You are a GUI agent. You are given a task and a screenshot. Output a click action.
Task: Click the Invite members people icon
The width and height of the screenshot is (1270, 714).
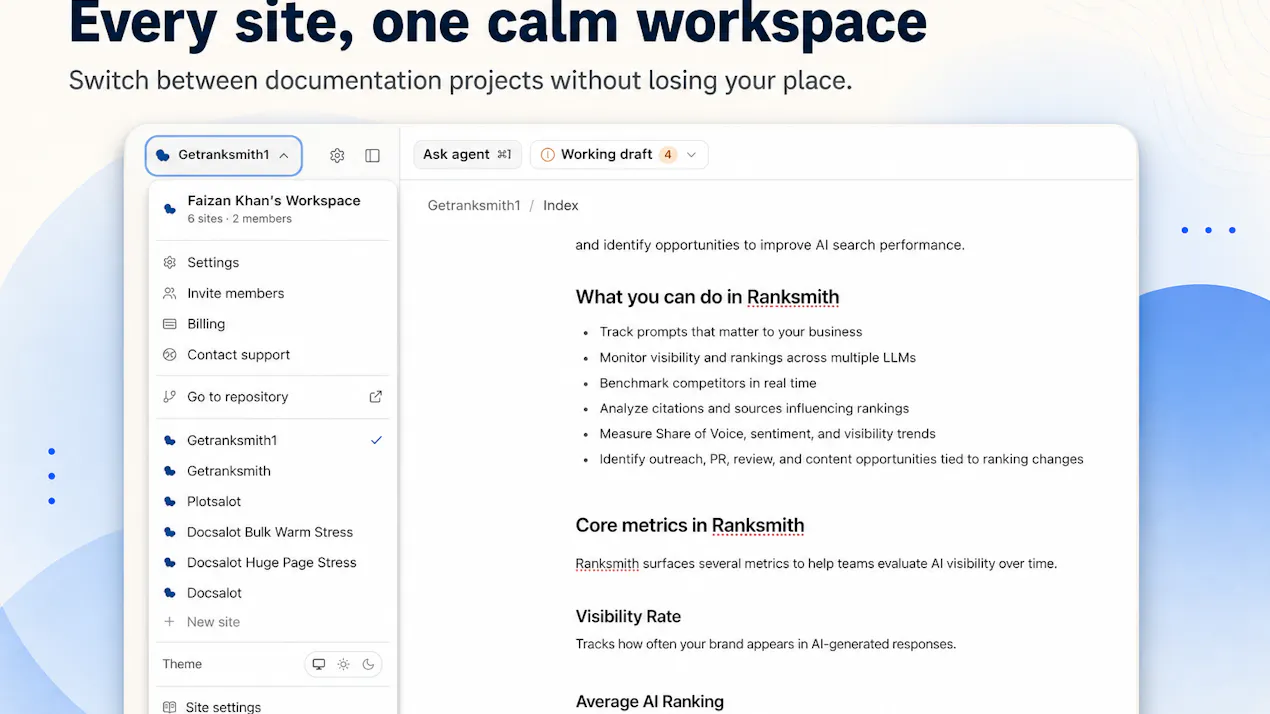click(169, 293)
